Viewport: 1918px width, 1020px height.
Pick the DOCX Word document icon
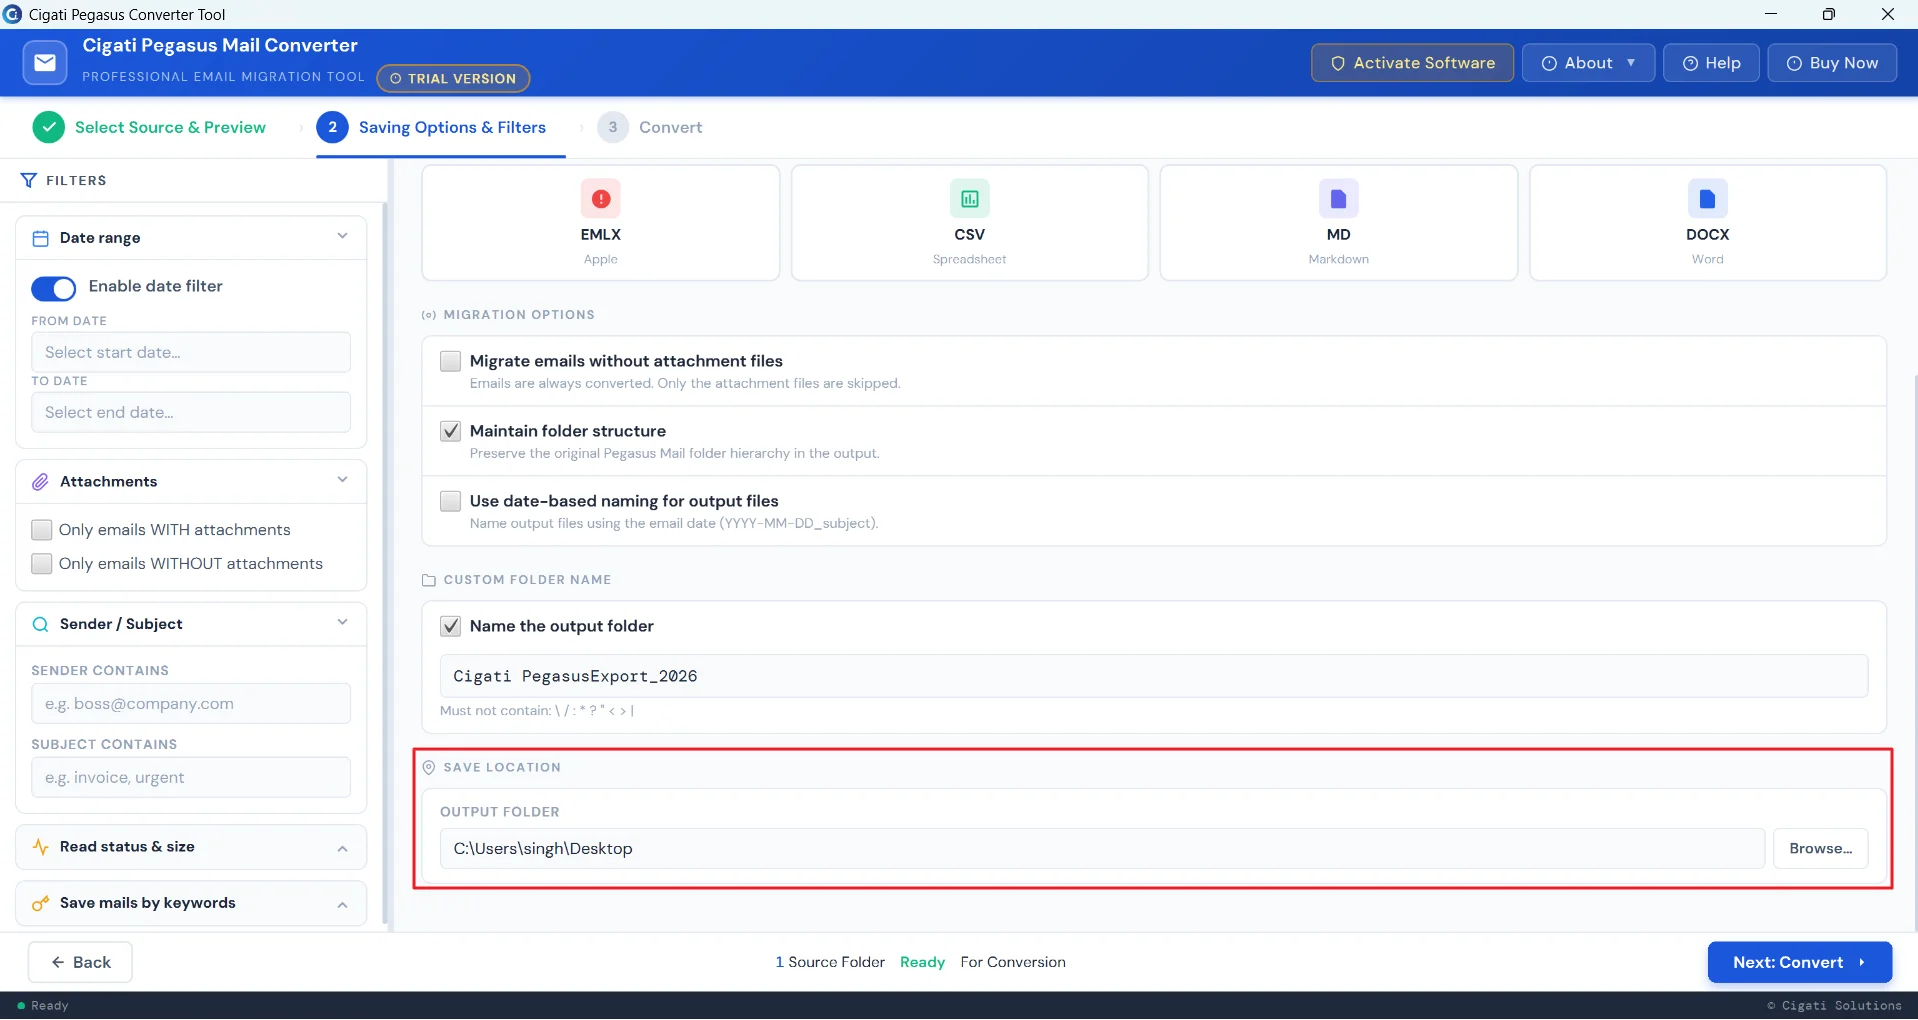pyautogui.click(x=1708, y=199)
